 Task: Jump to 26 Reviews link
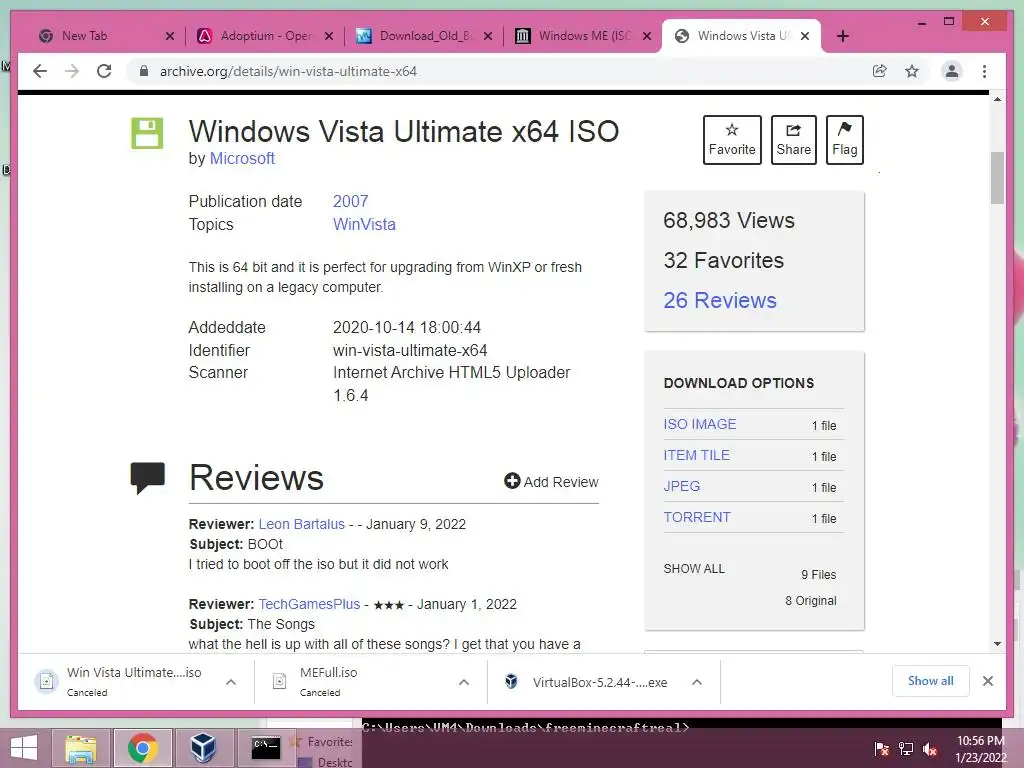(x=720, y=300)
